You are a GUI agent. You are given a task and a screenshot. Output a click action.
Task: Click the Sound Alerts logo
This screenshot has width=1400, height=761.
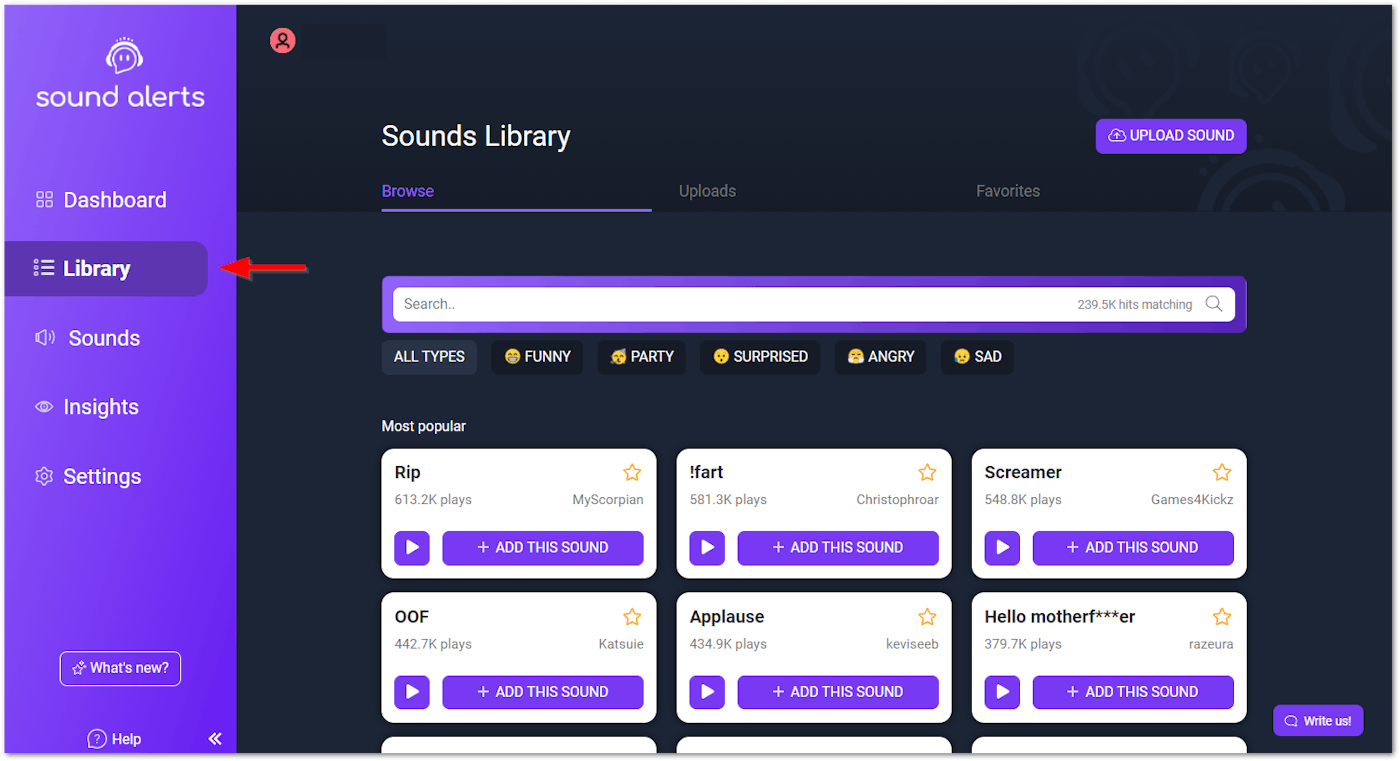[x=120, y=74]
